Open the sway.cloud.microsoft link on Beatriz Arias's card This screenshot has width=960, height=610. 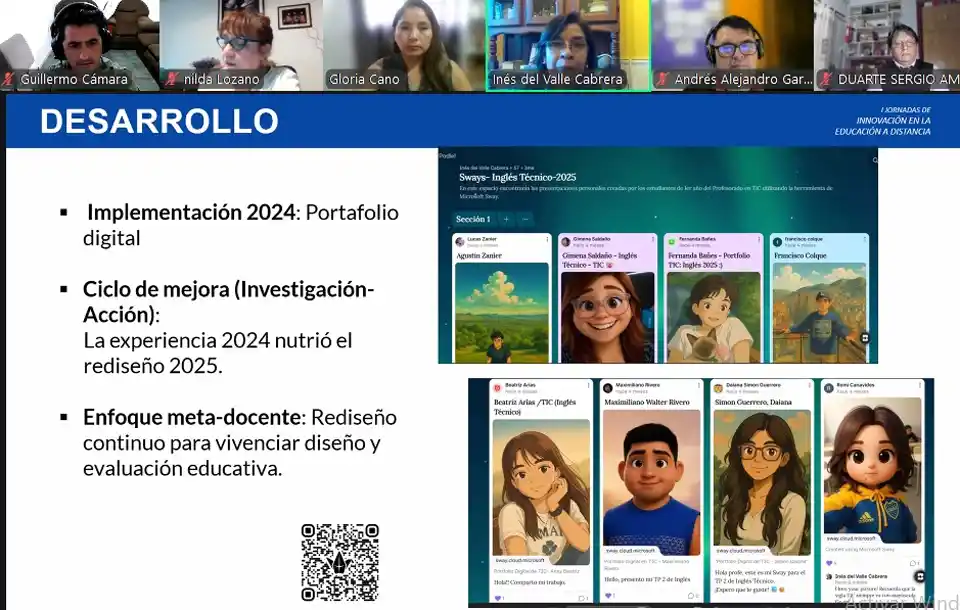[521, 560]
